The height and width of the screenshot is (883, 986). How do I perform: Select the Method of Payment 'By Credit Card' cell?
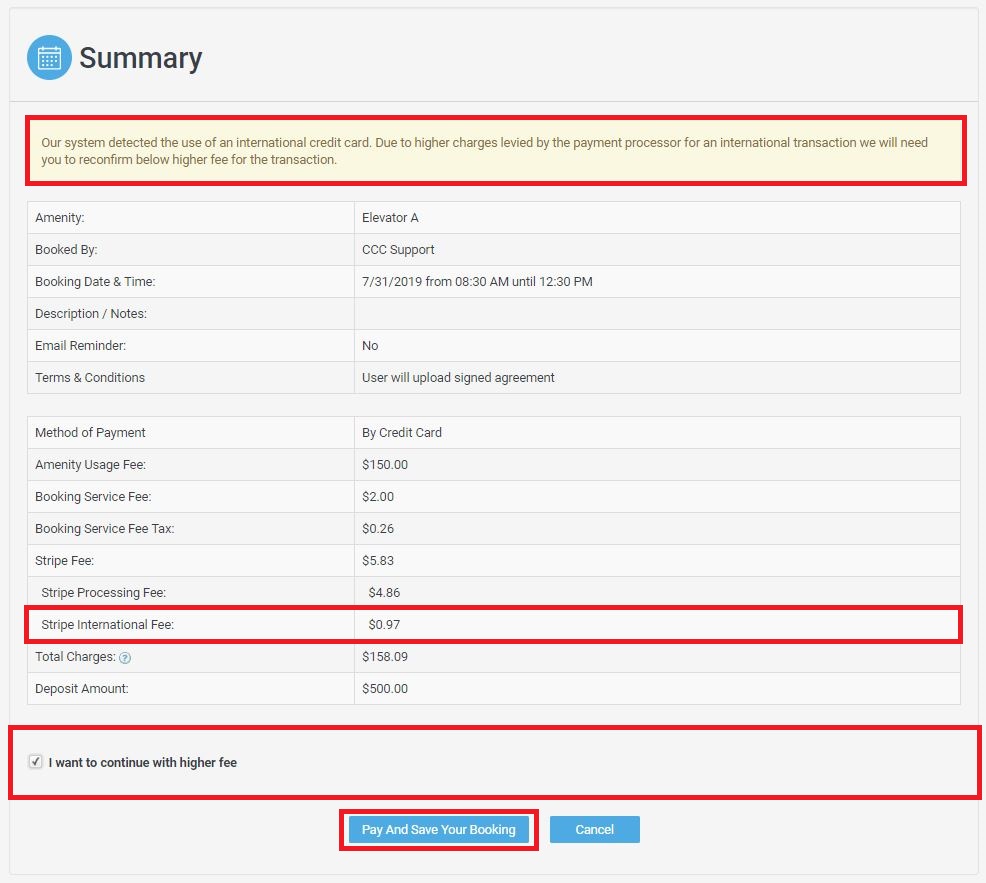401,433
